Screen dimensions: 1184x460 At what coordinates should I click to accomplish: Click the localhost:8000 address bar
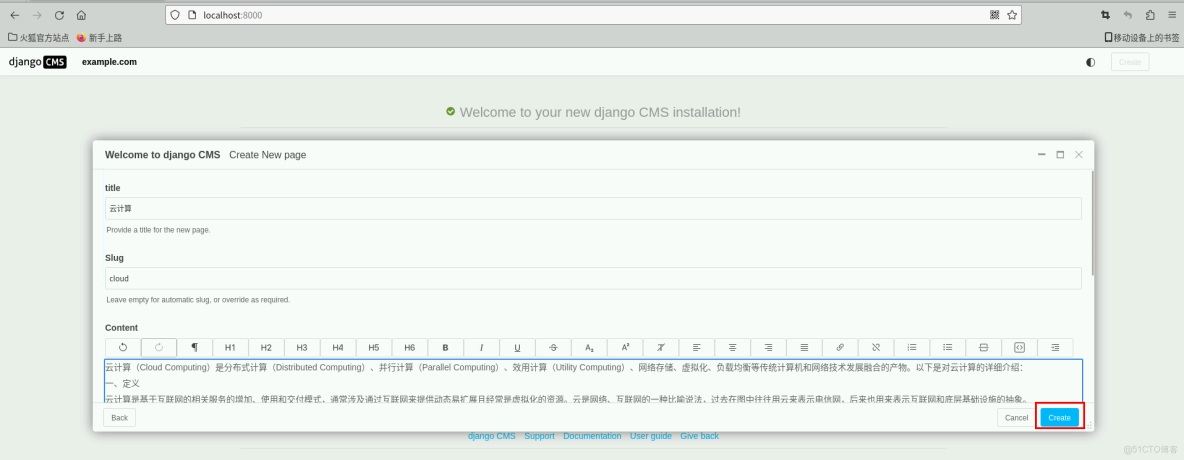click(x=593, y=15)
